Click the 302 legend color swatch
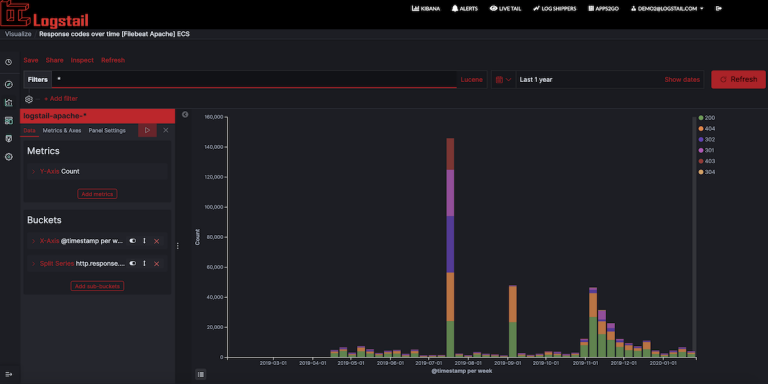The width and height of the screenshot is (768, 384). 701,140
